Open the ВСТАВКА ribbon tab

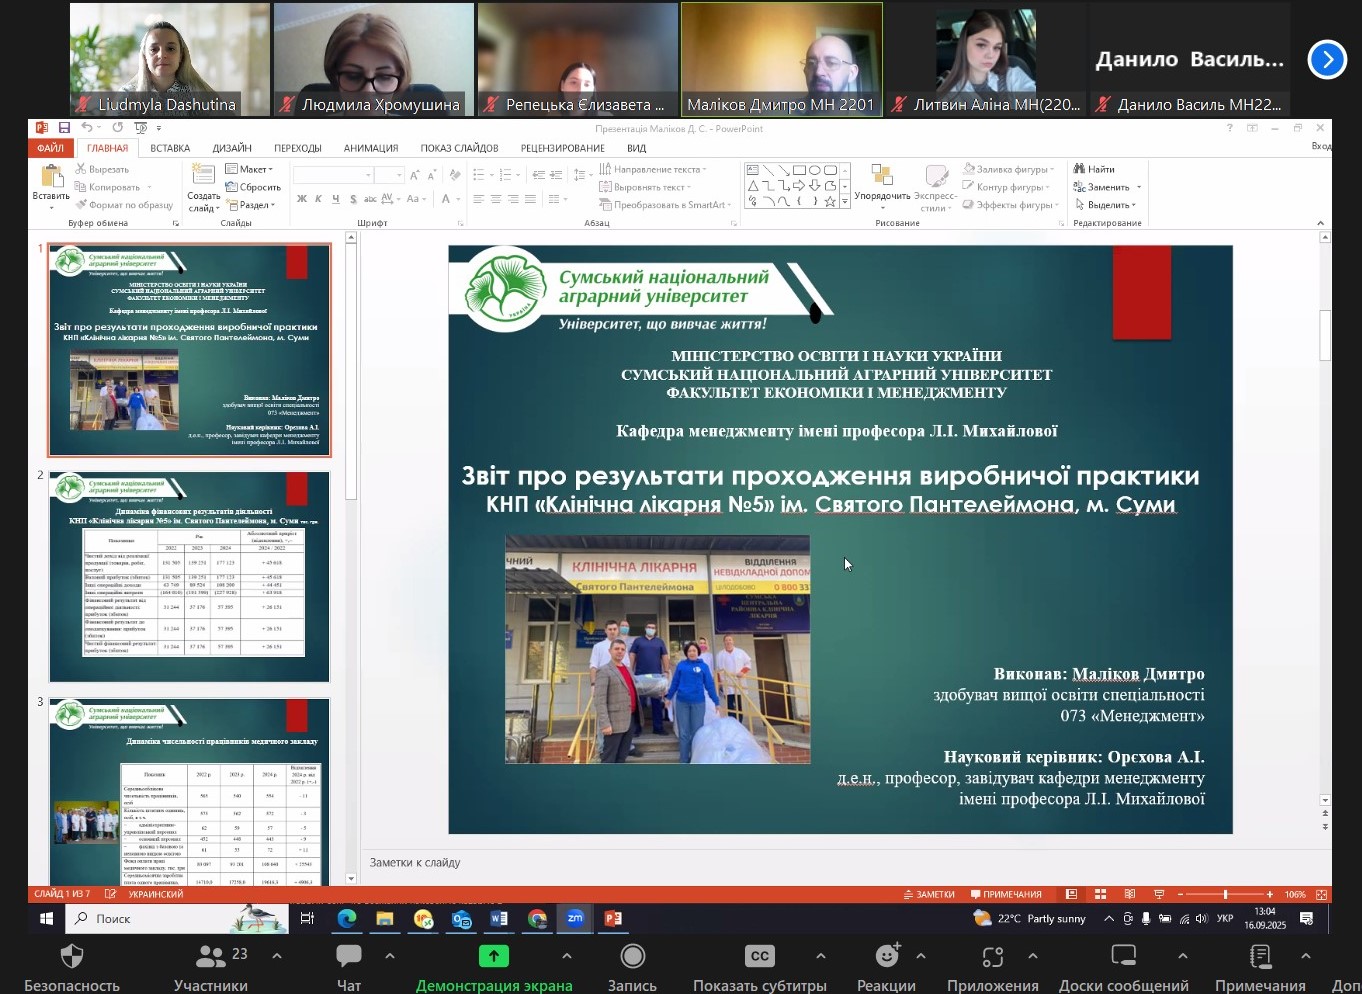170,148
